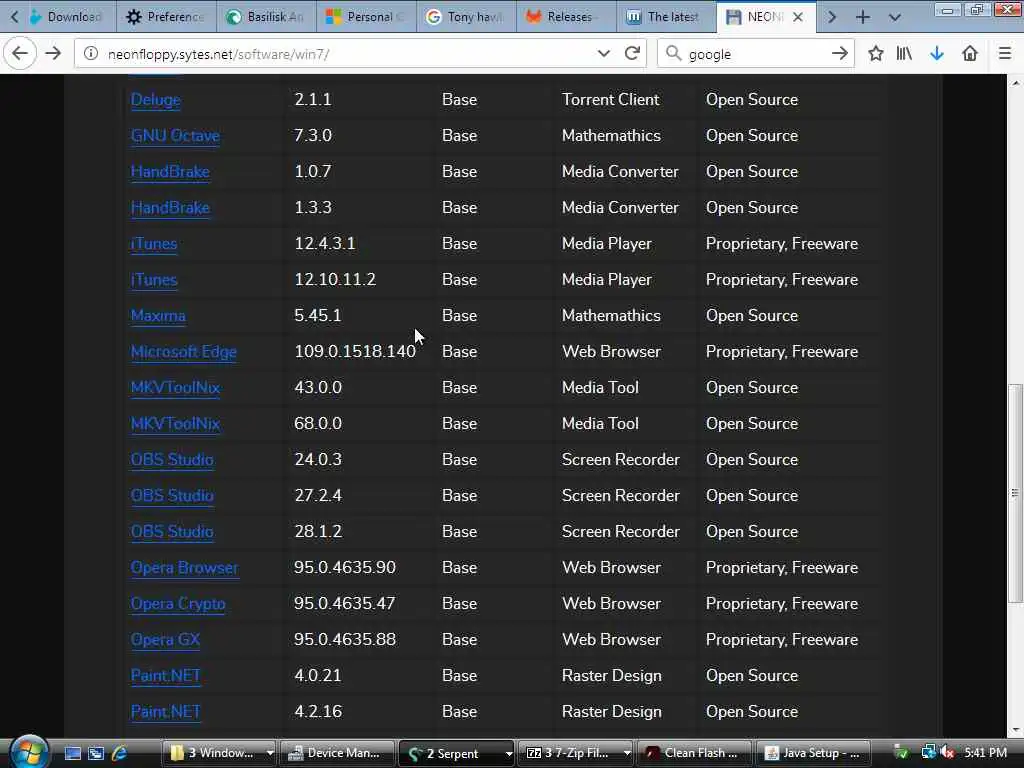Click the scrollbar up arrow
Screen dimensions: 1024x768
tap(1015, 82)
